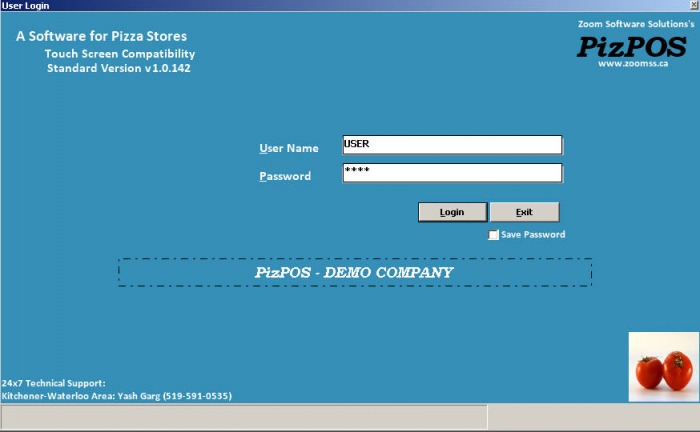
Task: Close the User Login window
Action: (x=695, y=5)
